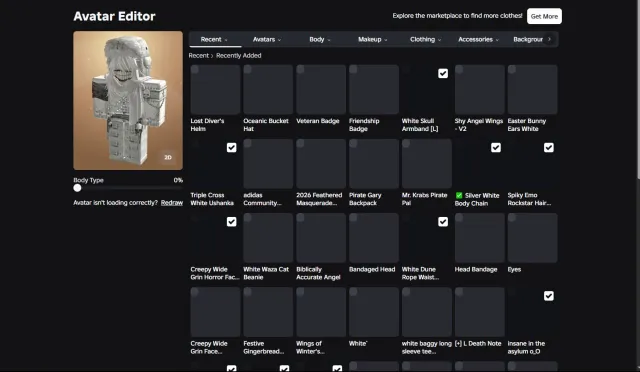The width and height of the screenshot is (640, 372).
Task: Uncheck Insane in the asylum item
Action: (x=549, y=296)
